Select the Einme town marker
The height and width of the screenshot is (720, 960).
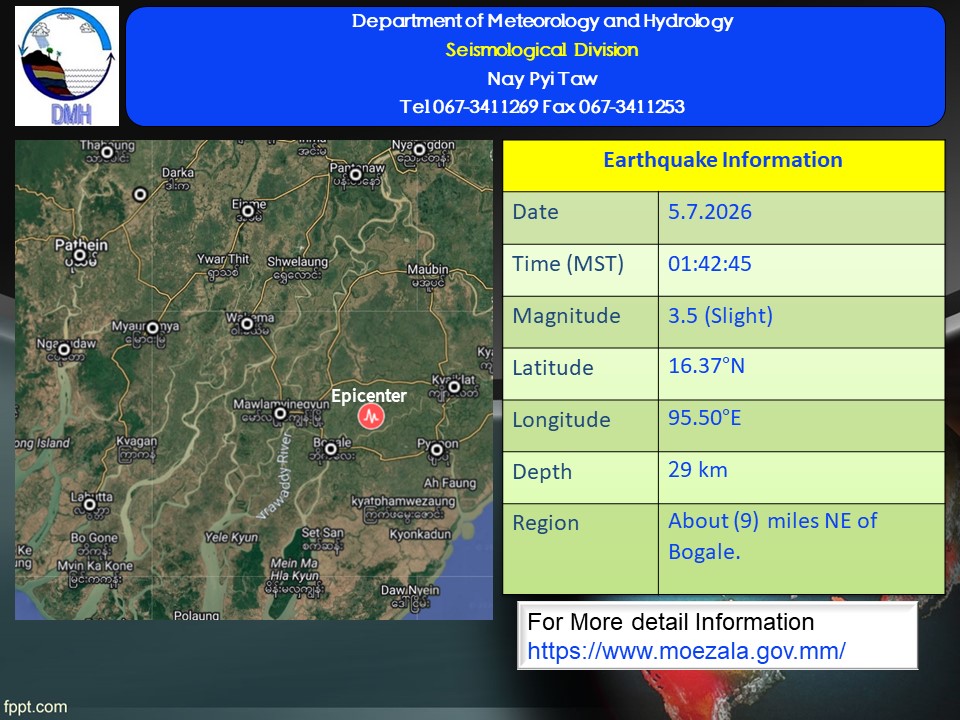248,211
